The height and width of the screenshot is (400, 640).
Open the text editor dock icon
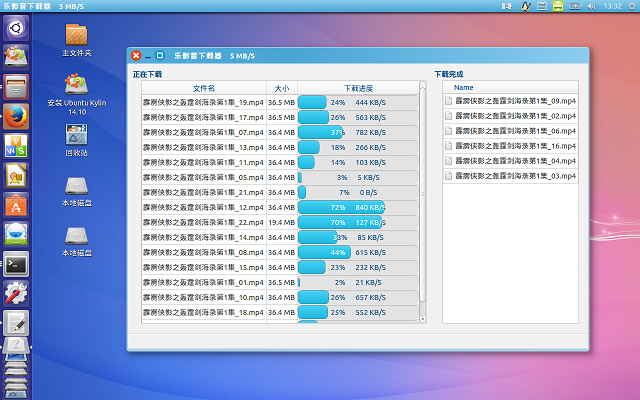tap(16, 323)
